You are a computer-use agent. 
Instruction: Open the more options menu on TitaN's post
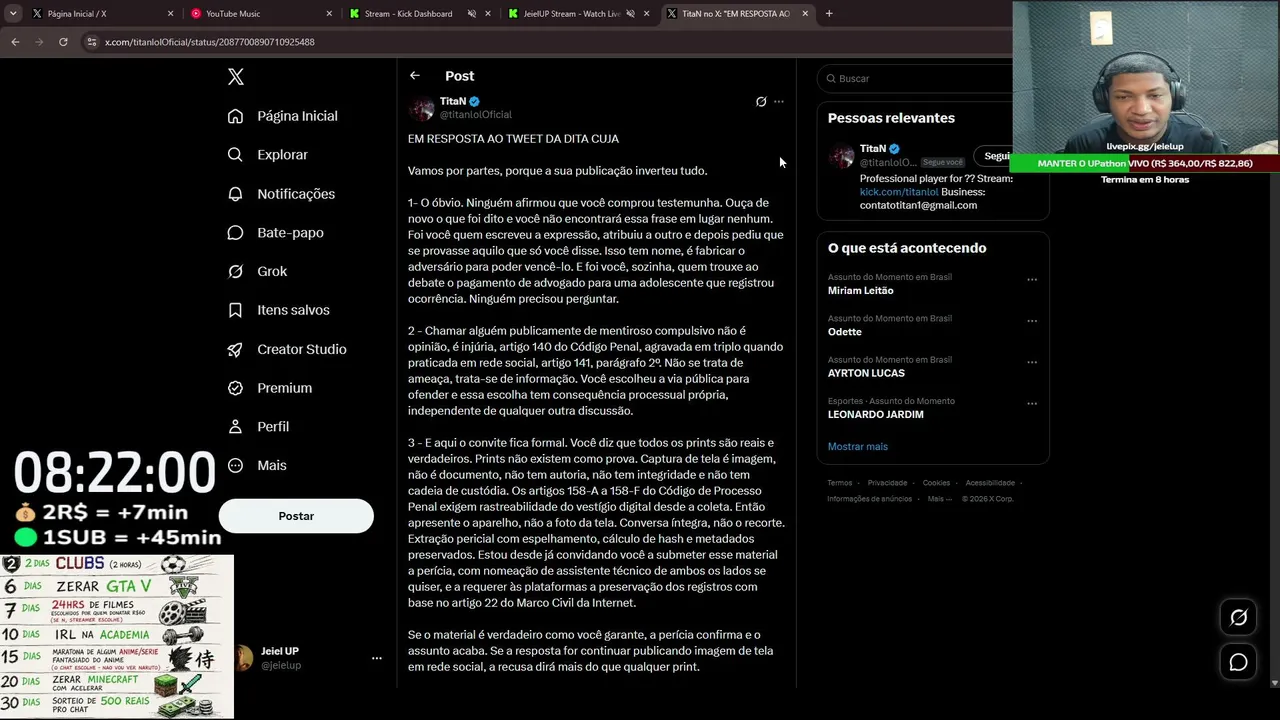point(779,102)
